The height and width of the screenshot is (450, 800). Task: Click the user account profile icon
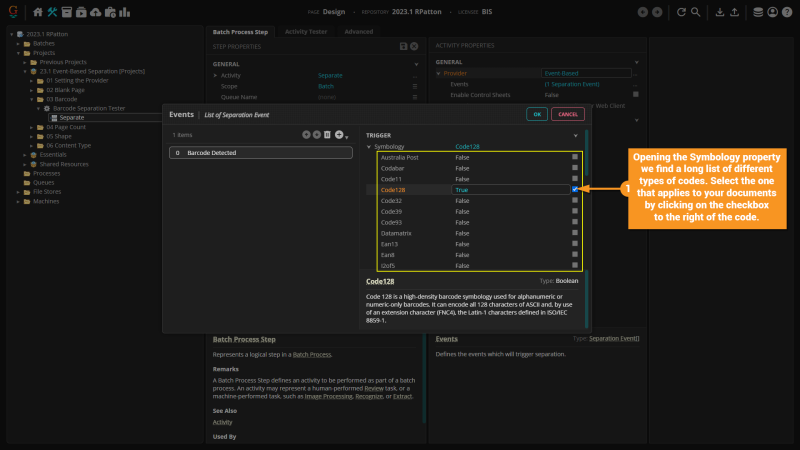[771, 12]
